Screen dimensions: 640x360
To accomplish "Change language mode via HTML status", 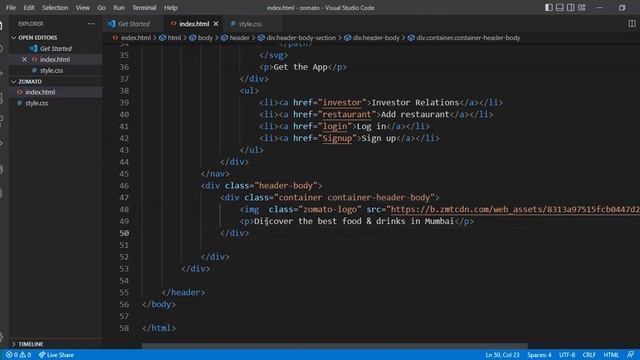I will pos(611,355).
